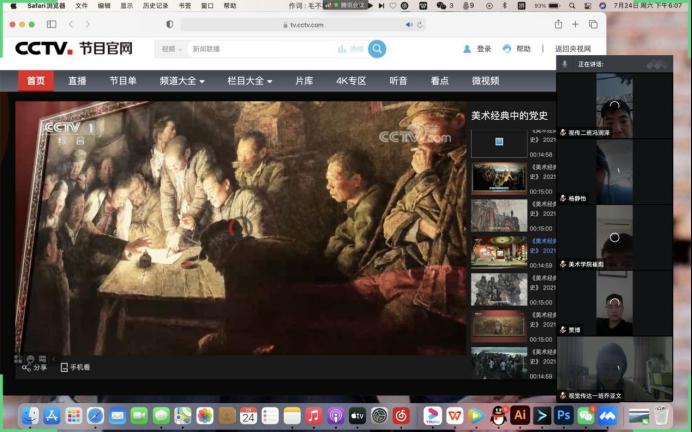
Task: Select the now-playing thumbnail with blue icon
Action: pos(499,142)
